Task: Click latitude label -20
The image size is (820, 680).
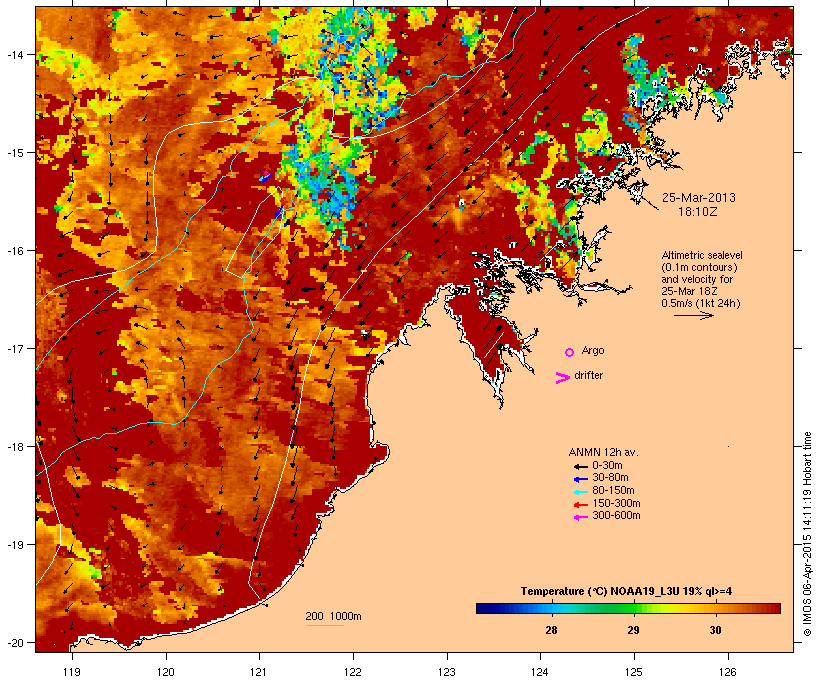Action: coord(14,642)
